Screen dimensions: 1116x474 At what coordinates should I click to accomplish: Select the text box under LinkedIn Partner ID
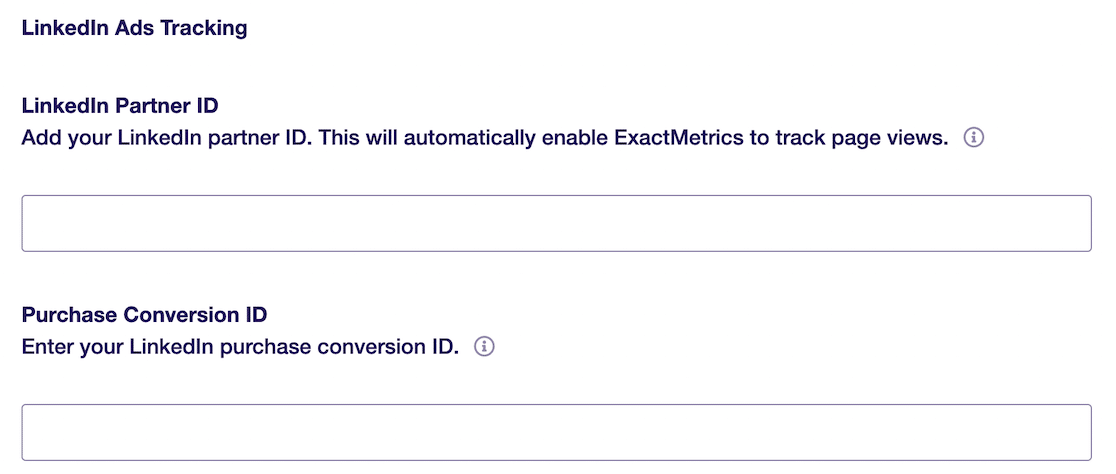pos(556,223)
